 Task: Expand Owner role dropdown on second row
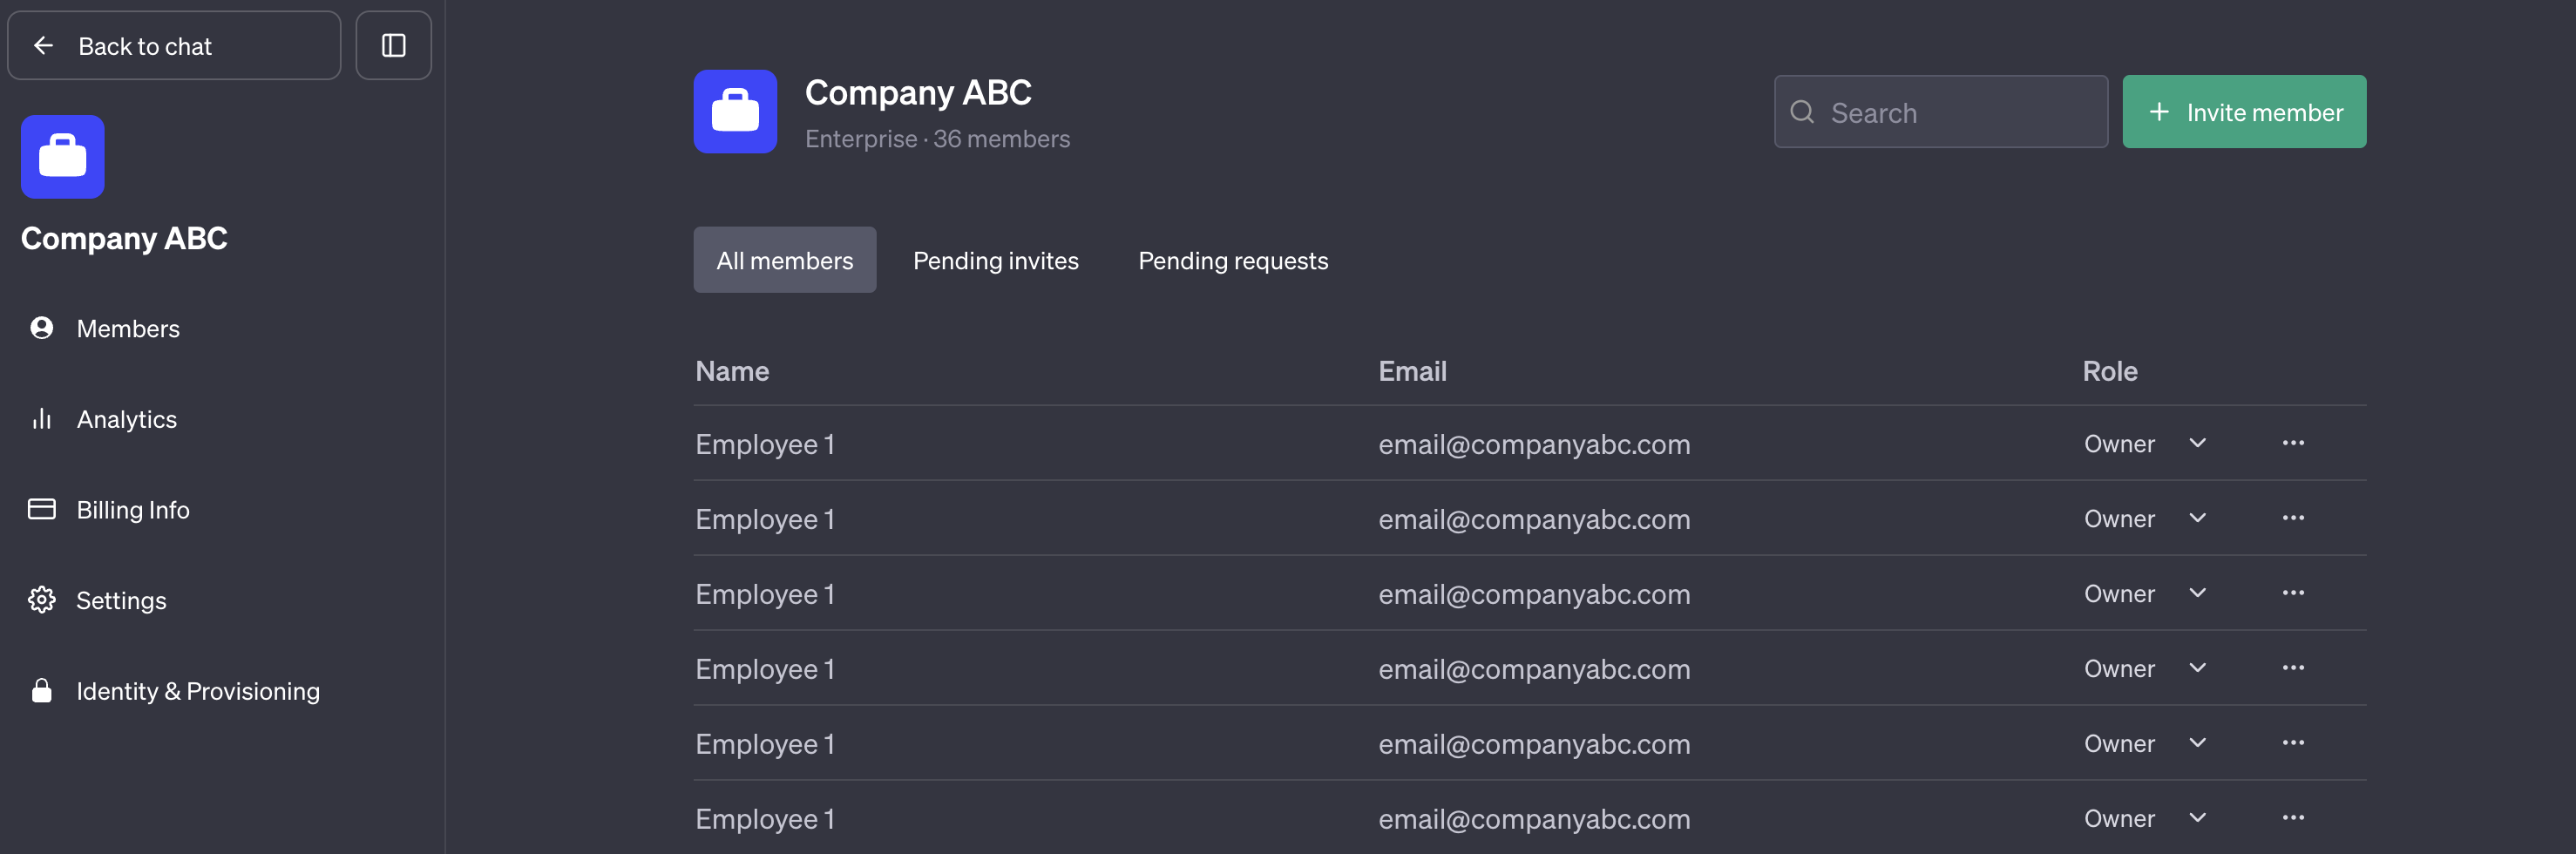pyautogui.click(x=2197, y=518)
